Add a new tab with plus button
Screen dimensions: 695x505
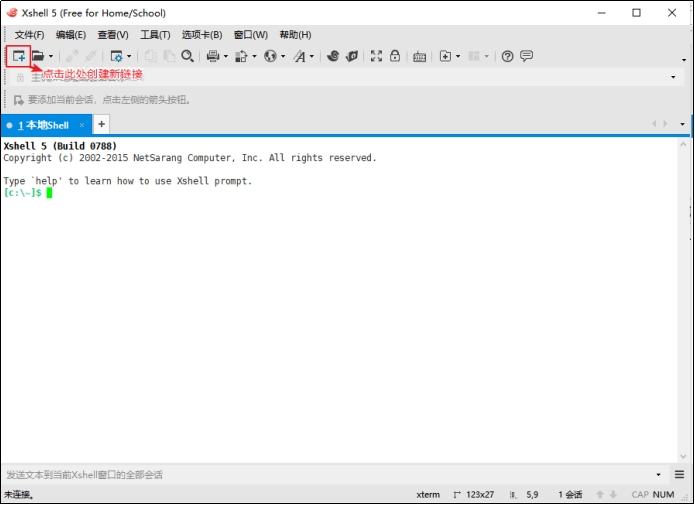pos(102,124)
